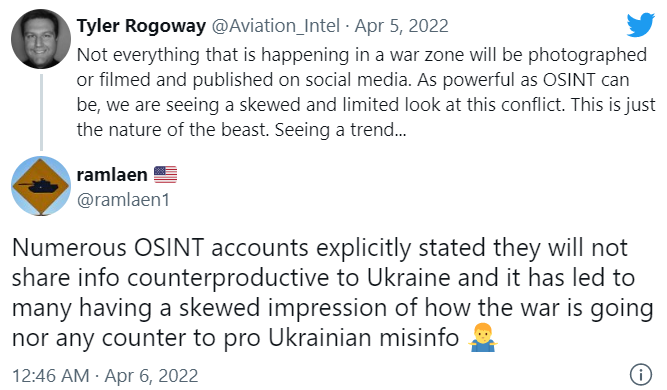
Task: Open the tweet info circle icon
Action: tap(640, 374)
